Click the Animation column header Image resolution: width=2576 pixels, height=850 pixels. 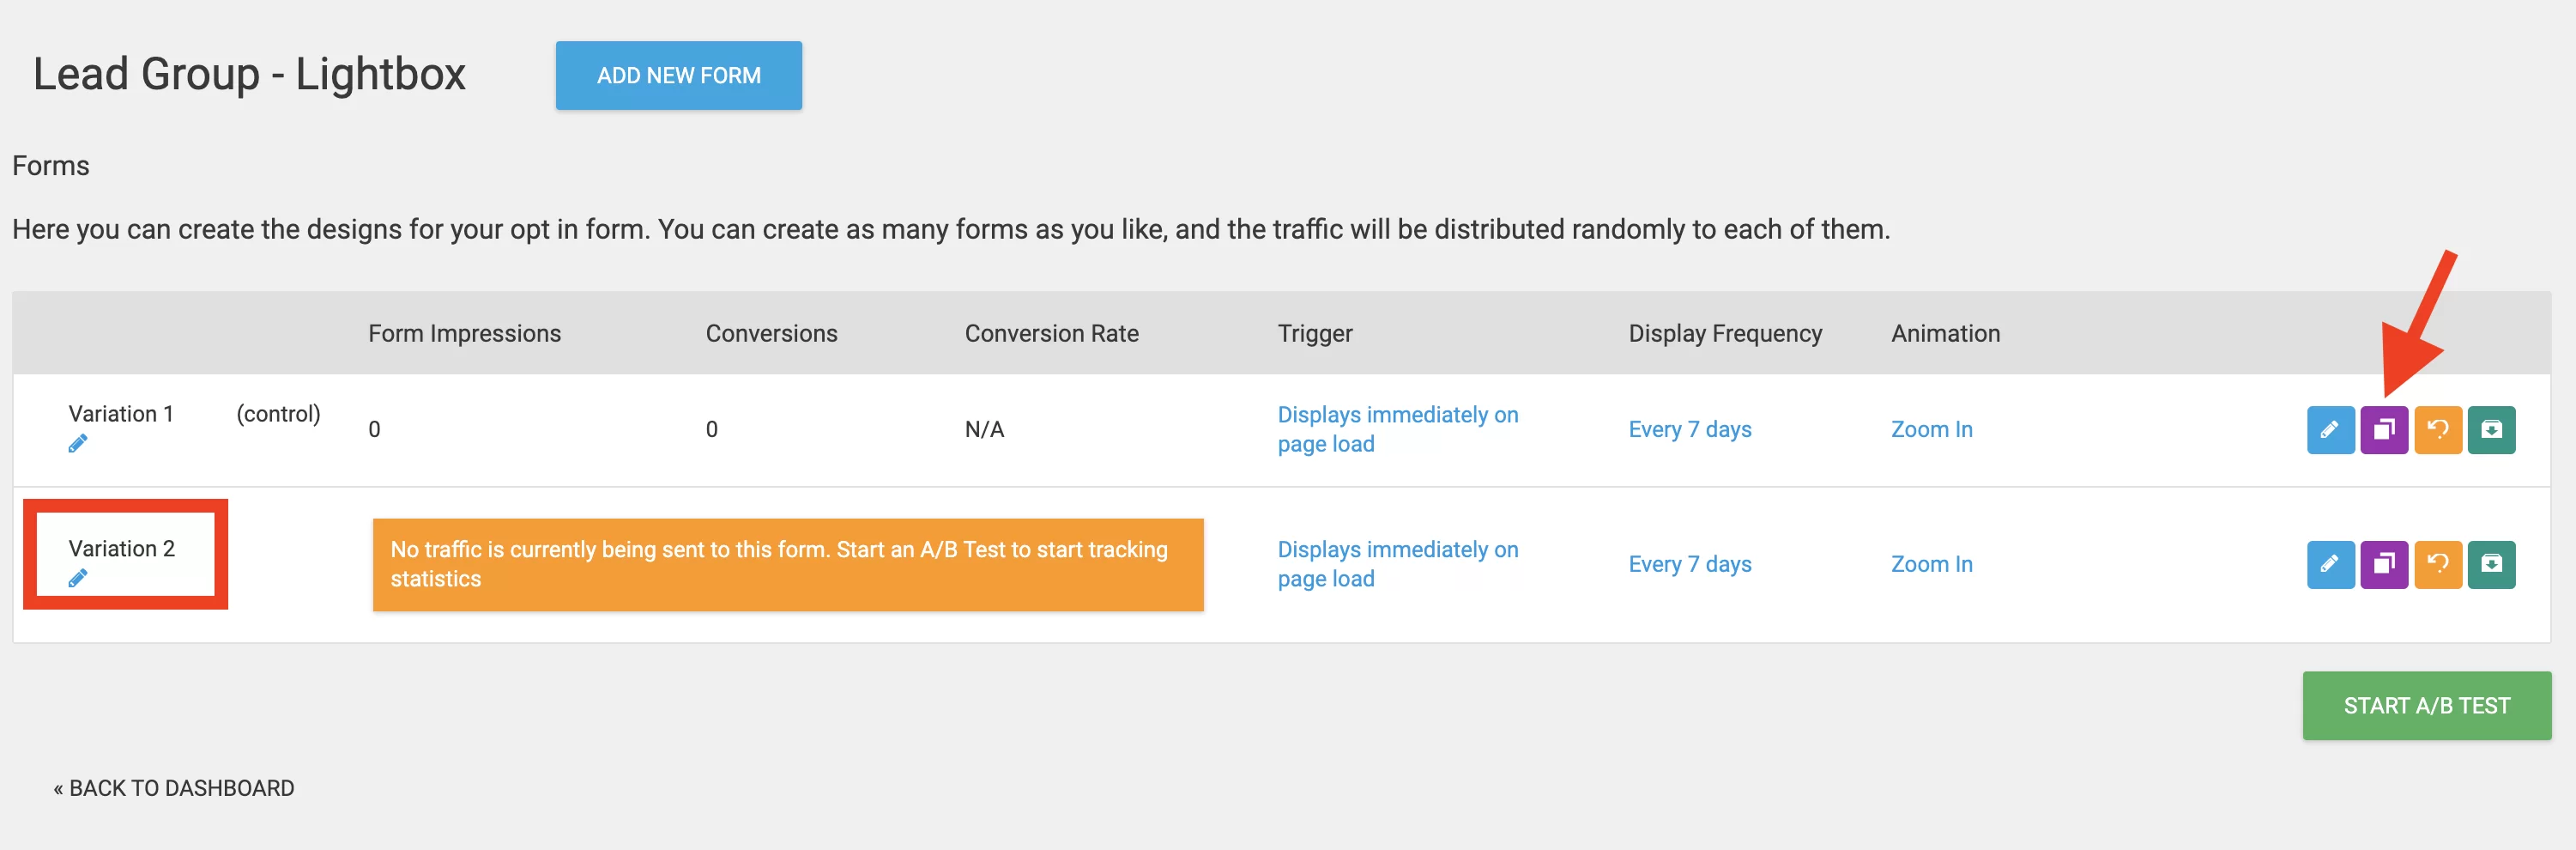pyautogui.click(x=1945, y=333)
